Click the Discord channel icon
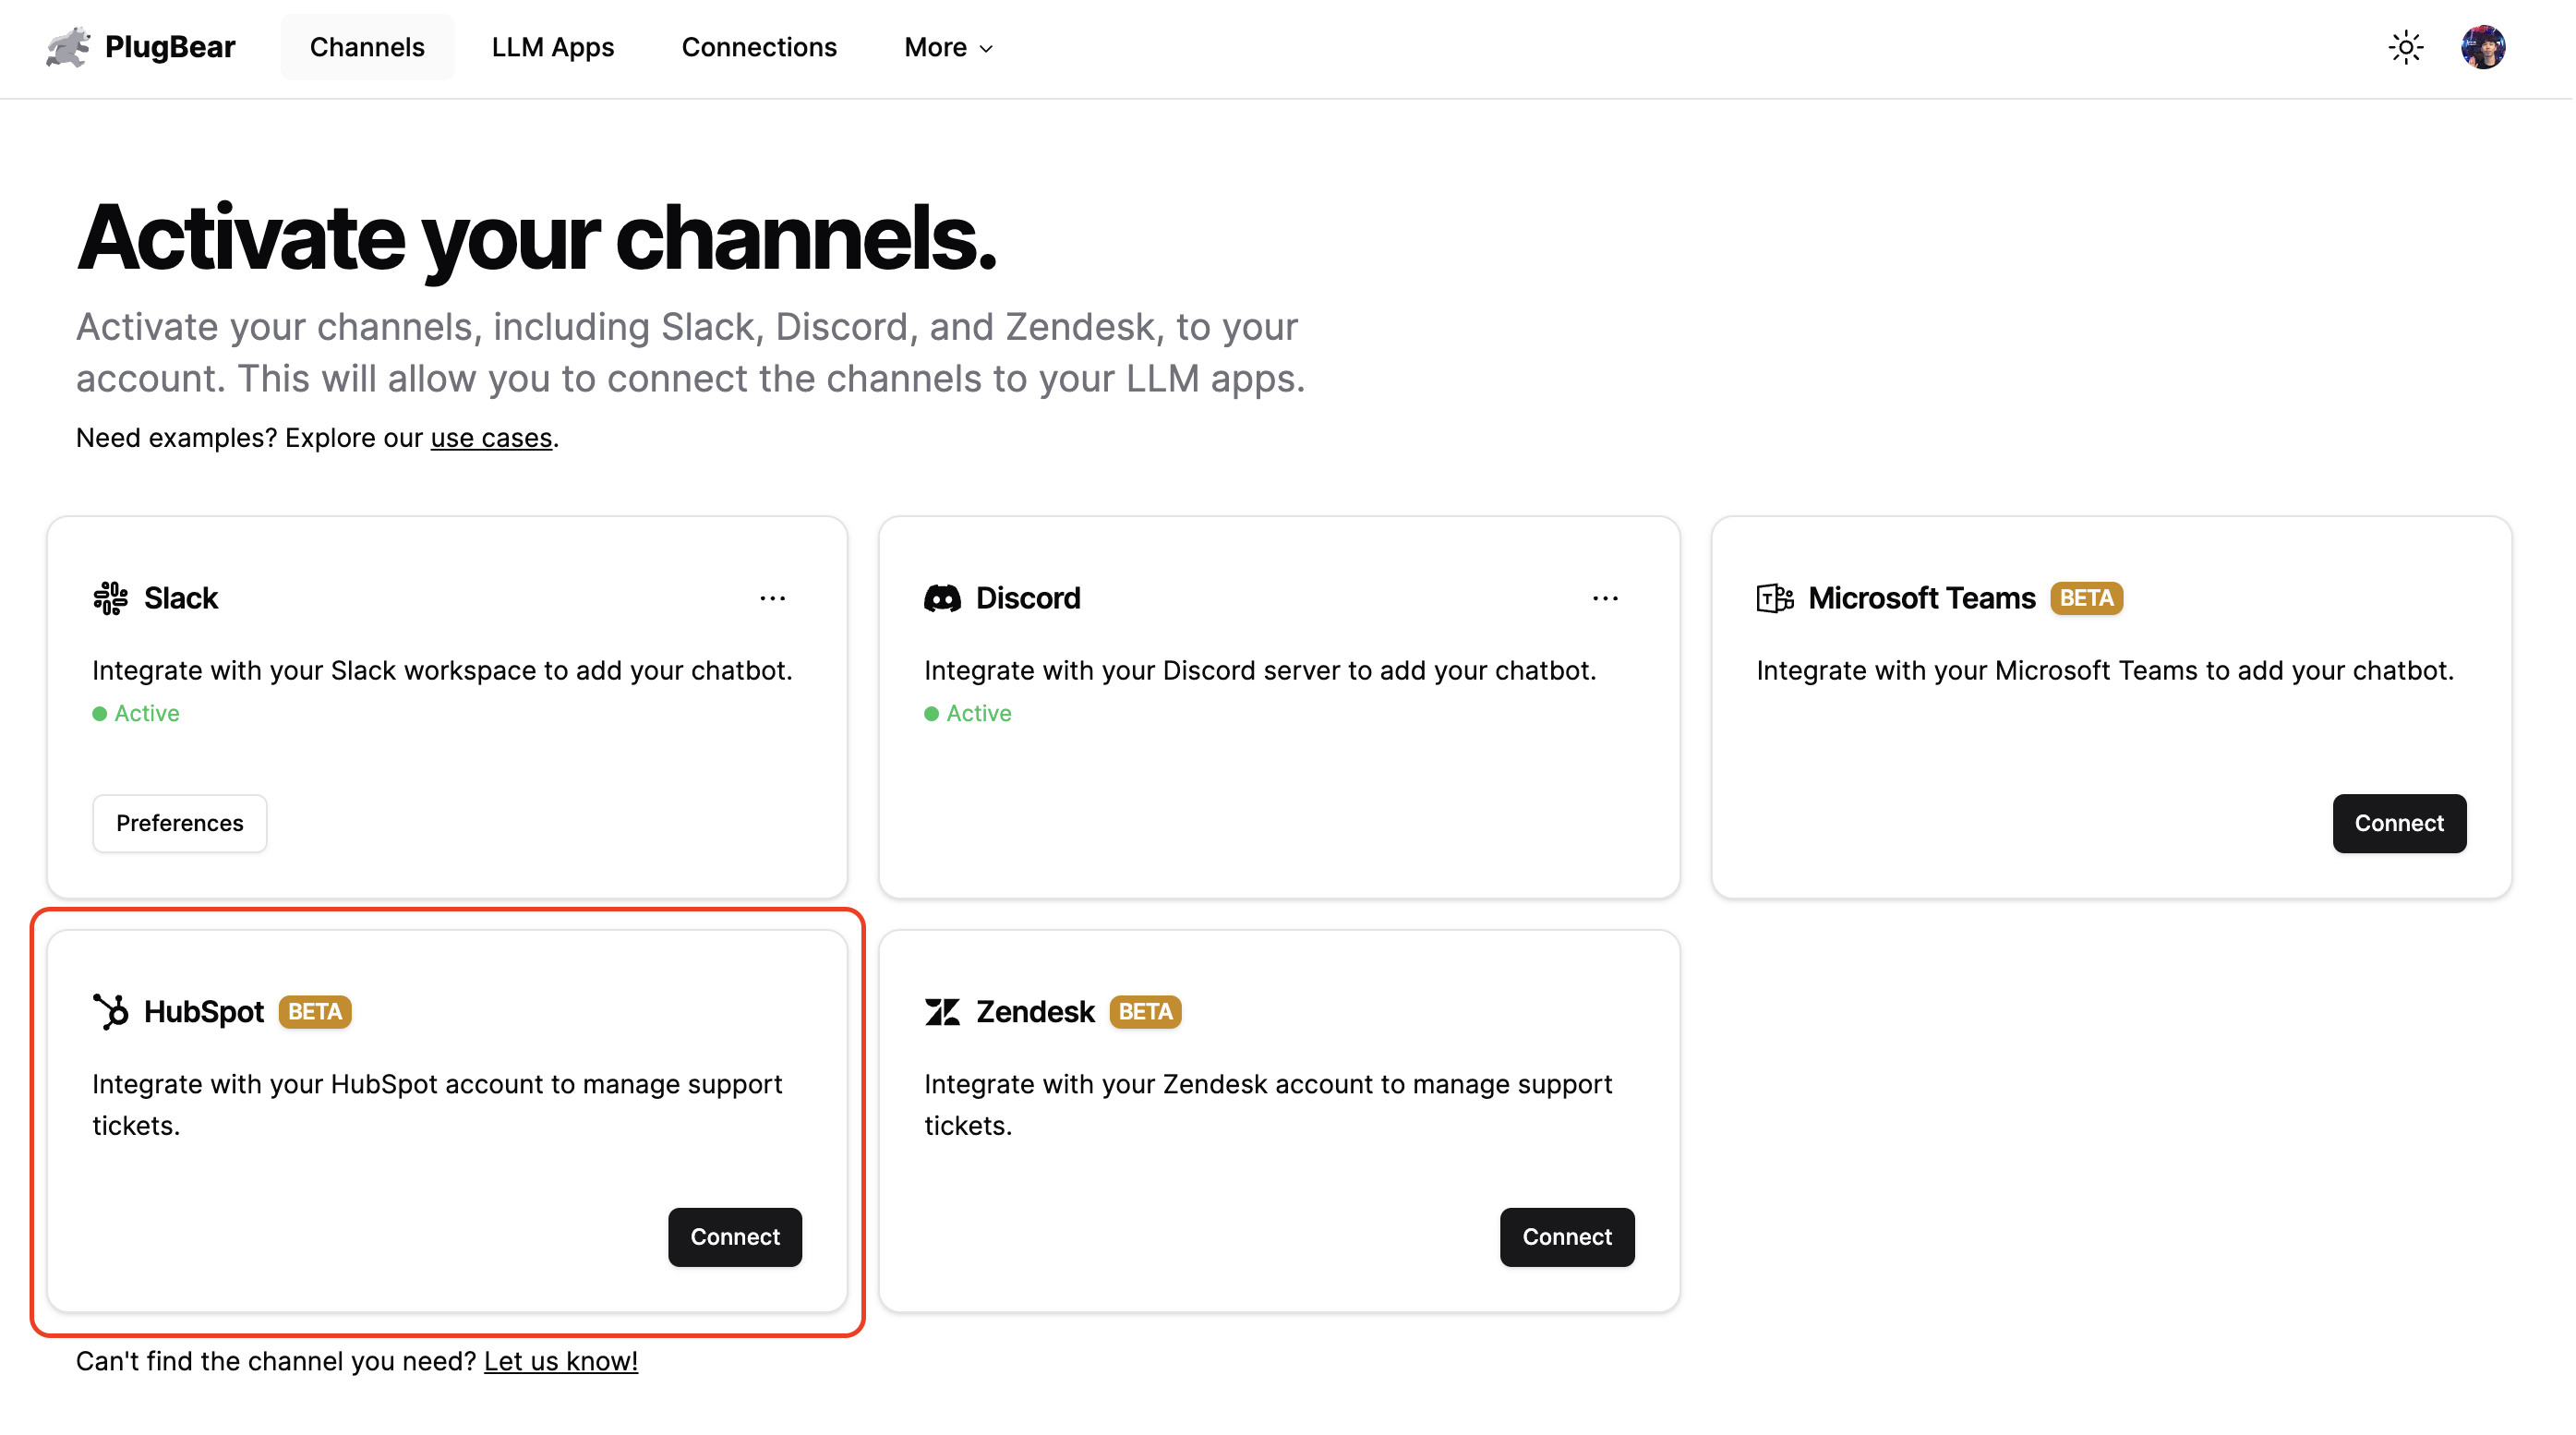Screen dimensions: 2576x1435 (942, 597)
